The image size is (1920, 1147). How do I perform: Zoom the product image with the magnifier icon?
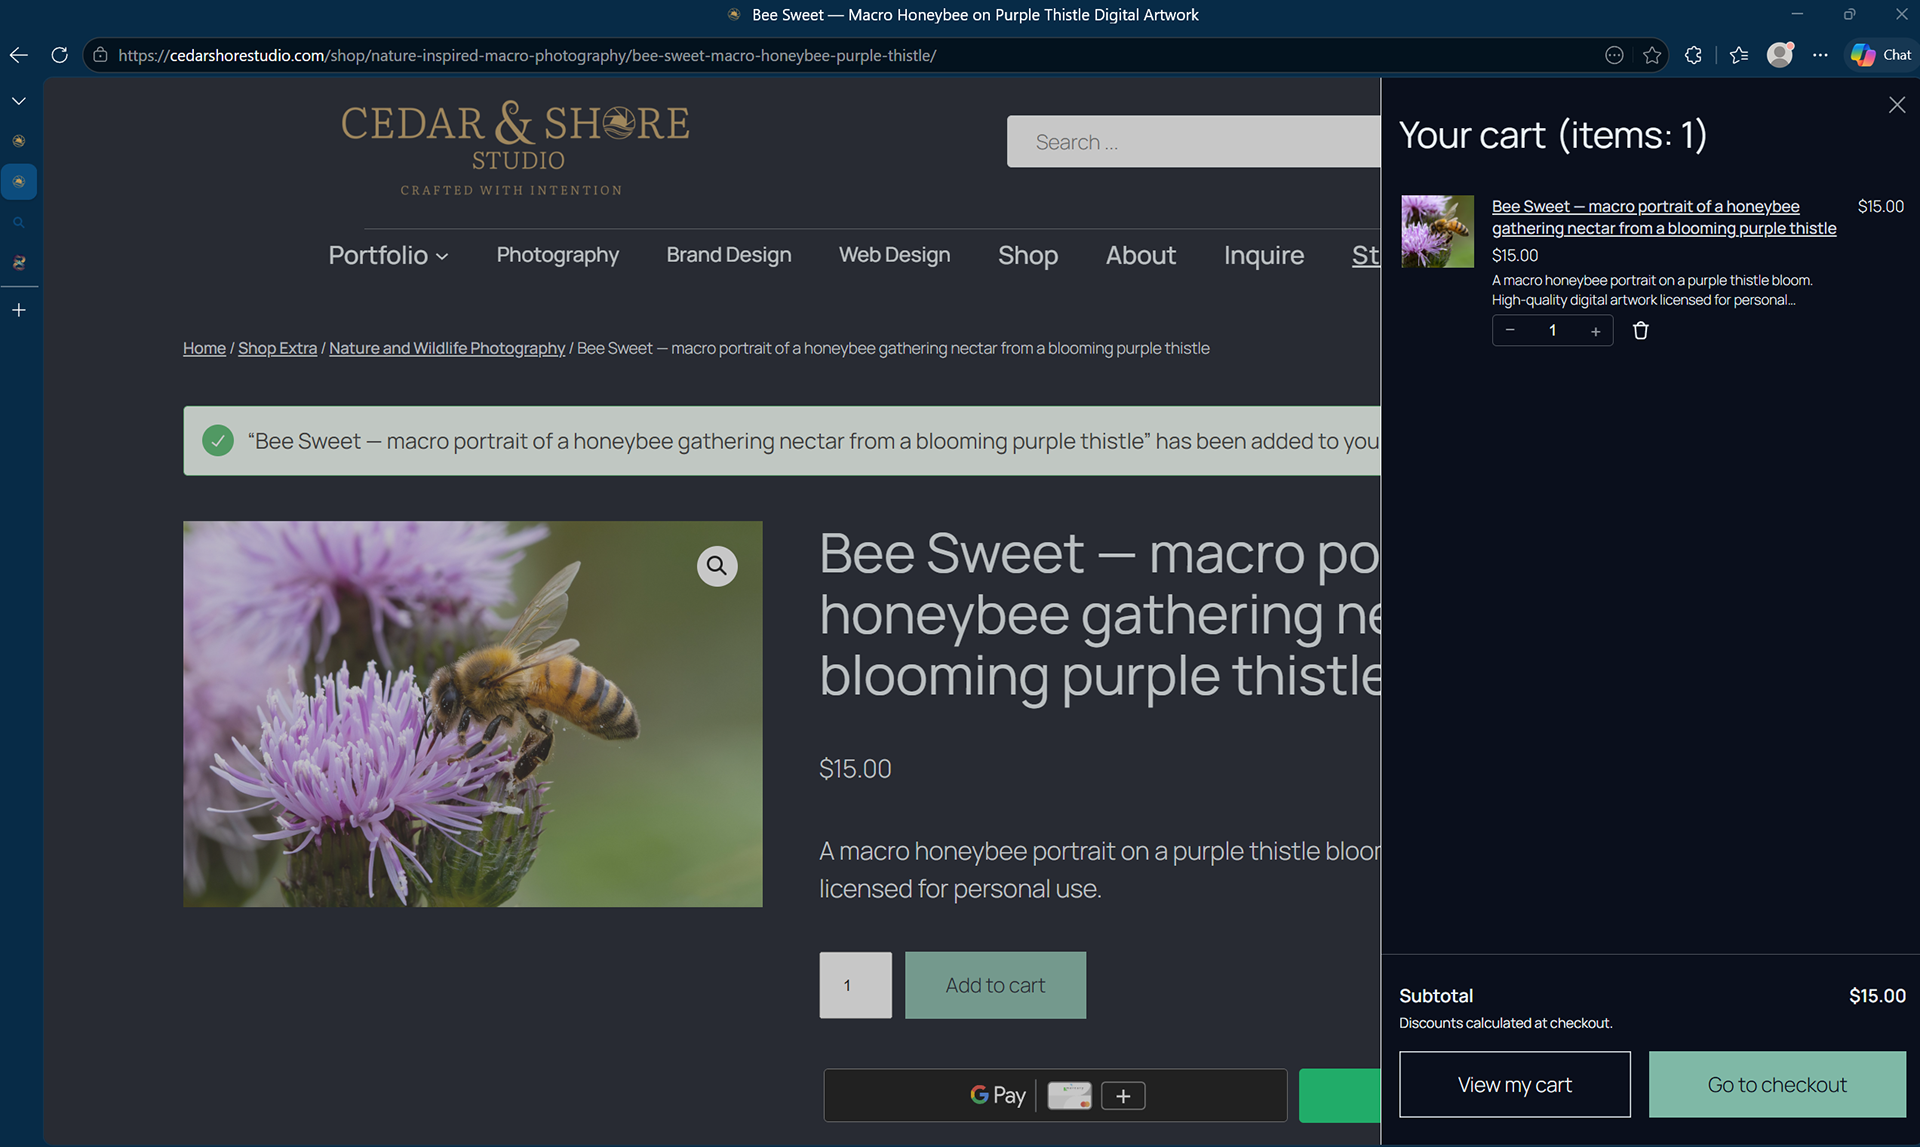(717, 566)
